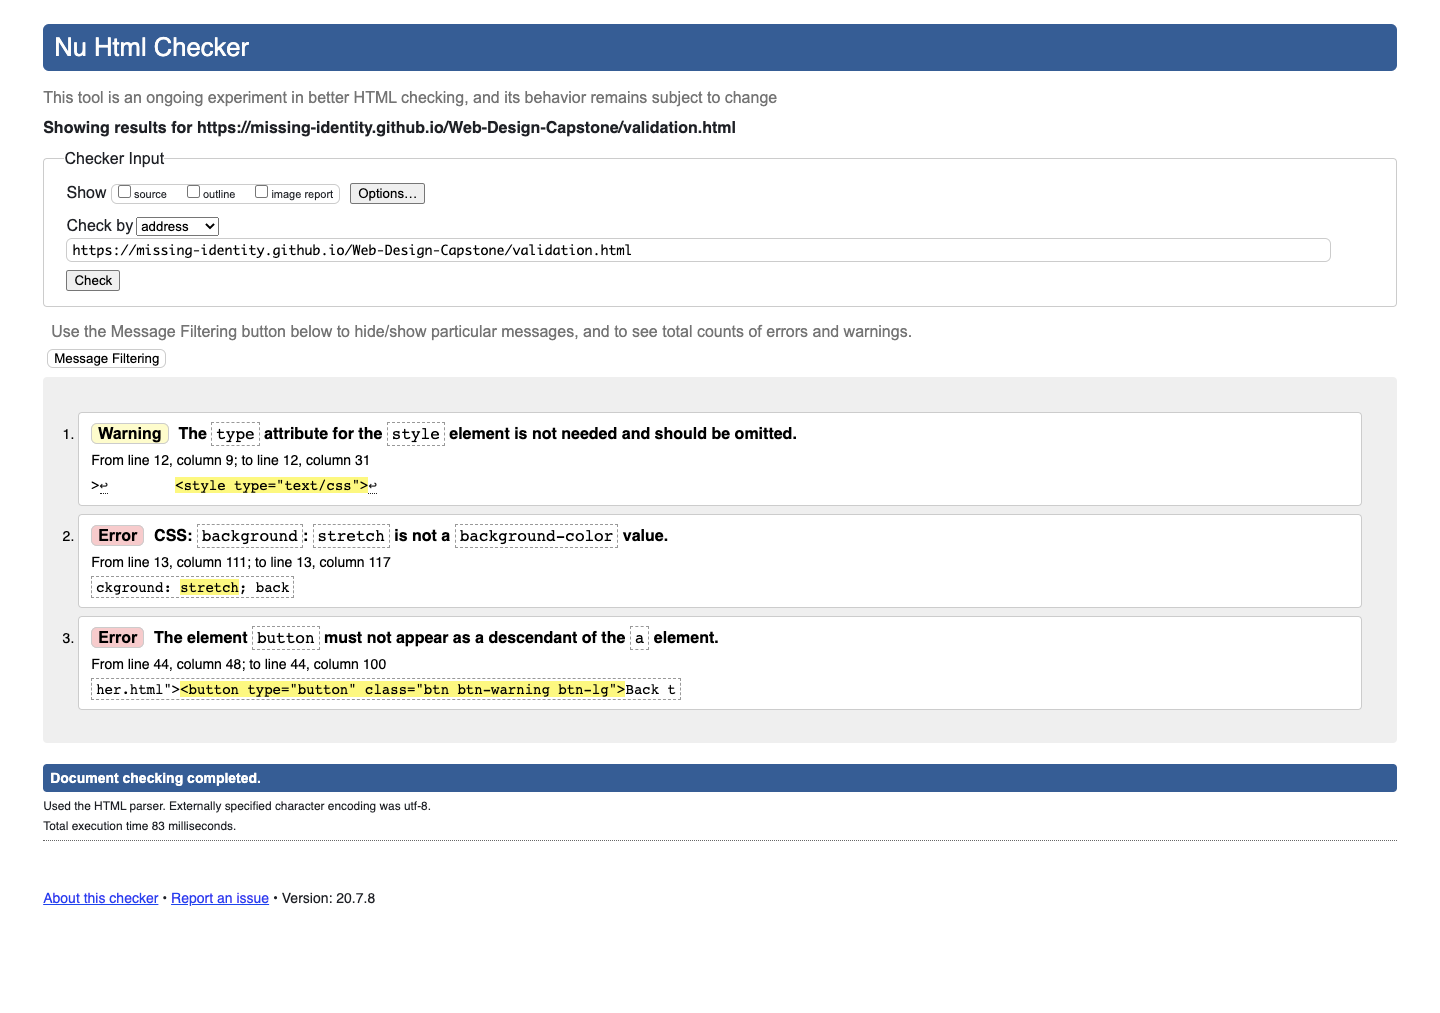Open the Message Filtering panel
This screenshot has width=1440, height=1013.
(x=105, y=358)
